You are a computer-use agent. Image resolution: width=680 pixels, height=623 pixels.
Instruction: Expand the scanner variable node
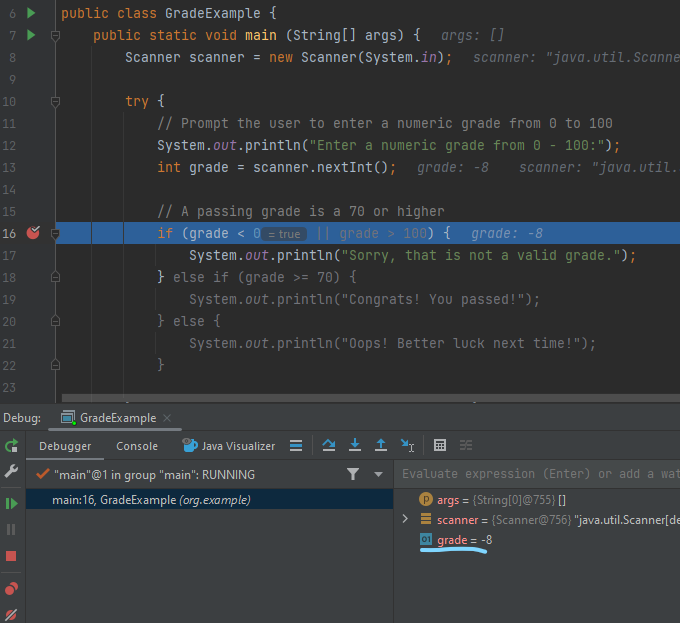(x=405, y=519)
